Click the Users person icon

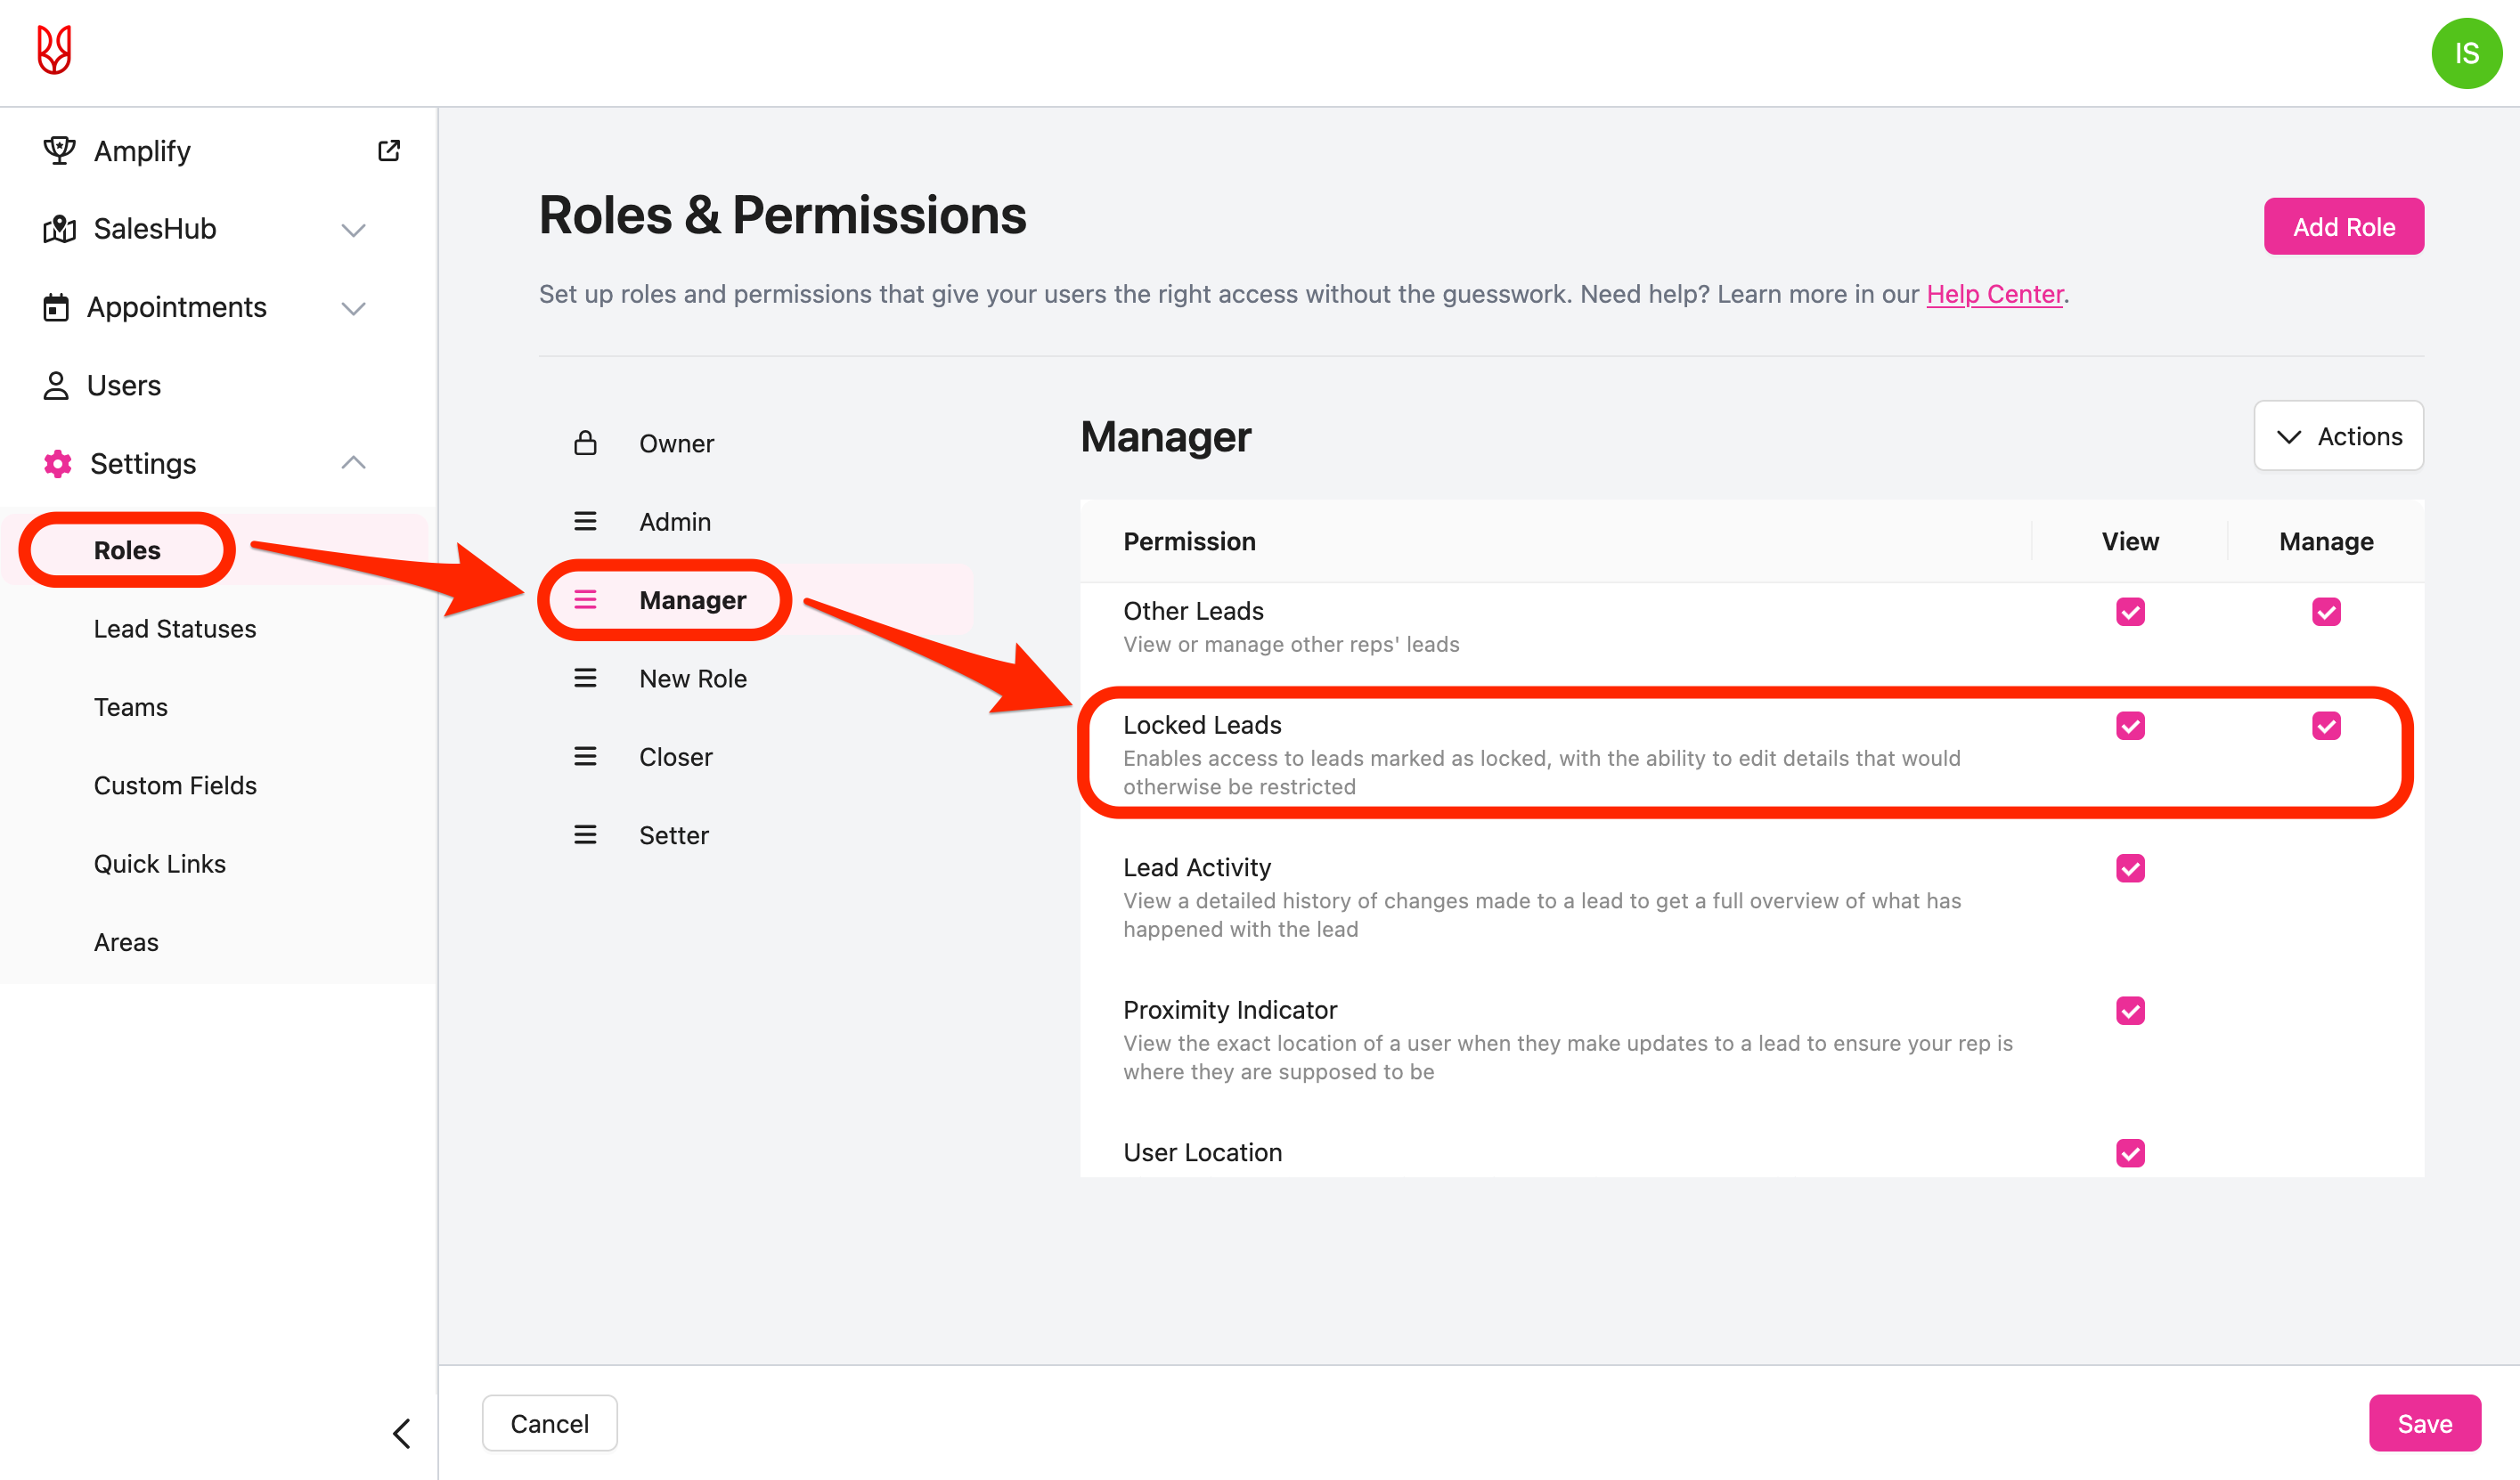(57, 385)
